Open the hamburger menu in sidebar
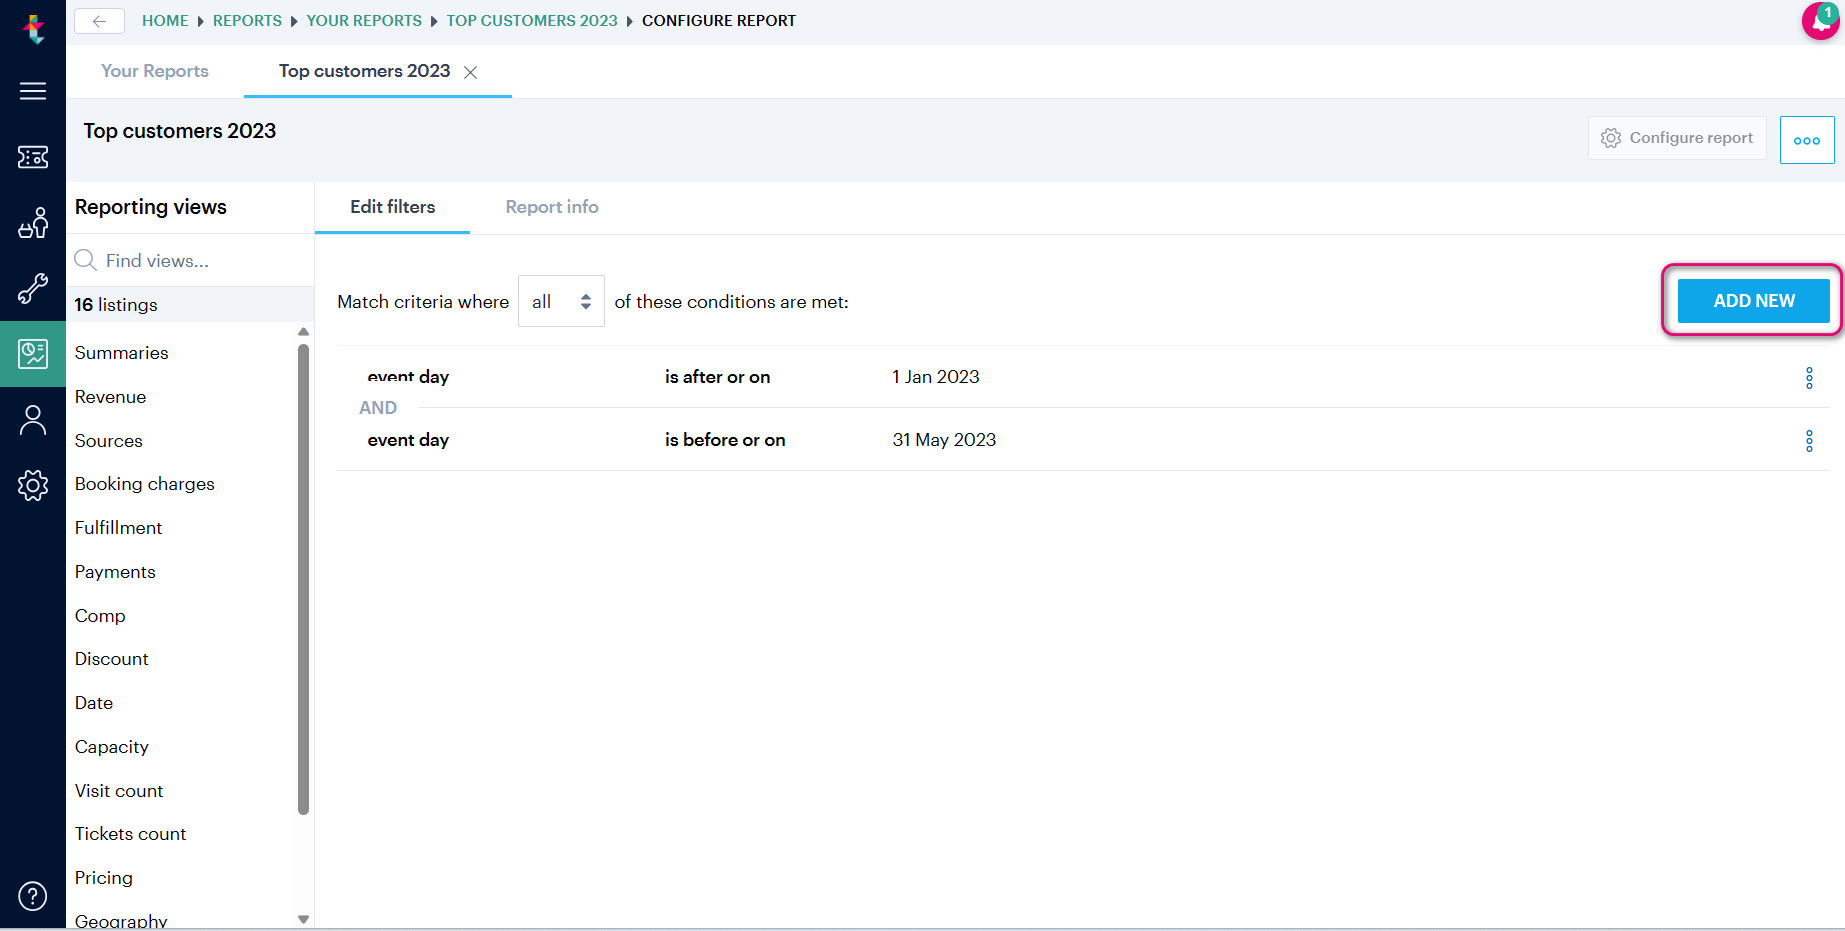Viewport: 1845px width, 931px height. 33,91
